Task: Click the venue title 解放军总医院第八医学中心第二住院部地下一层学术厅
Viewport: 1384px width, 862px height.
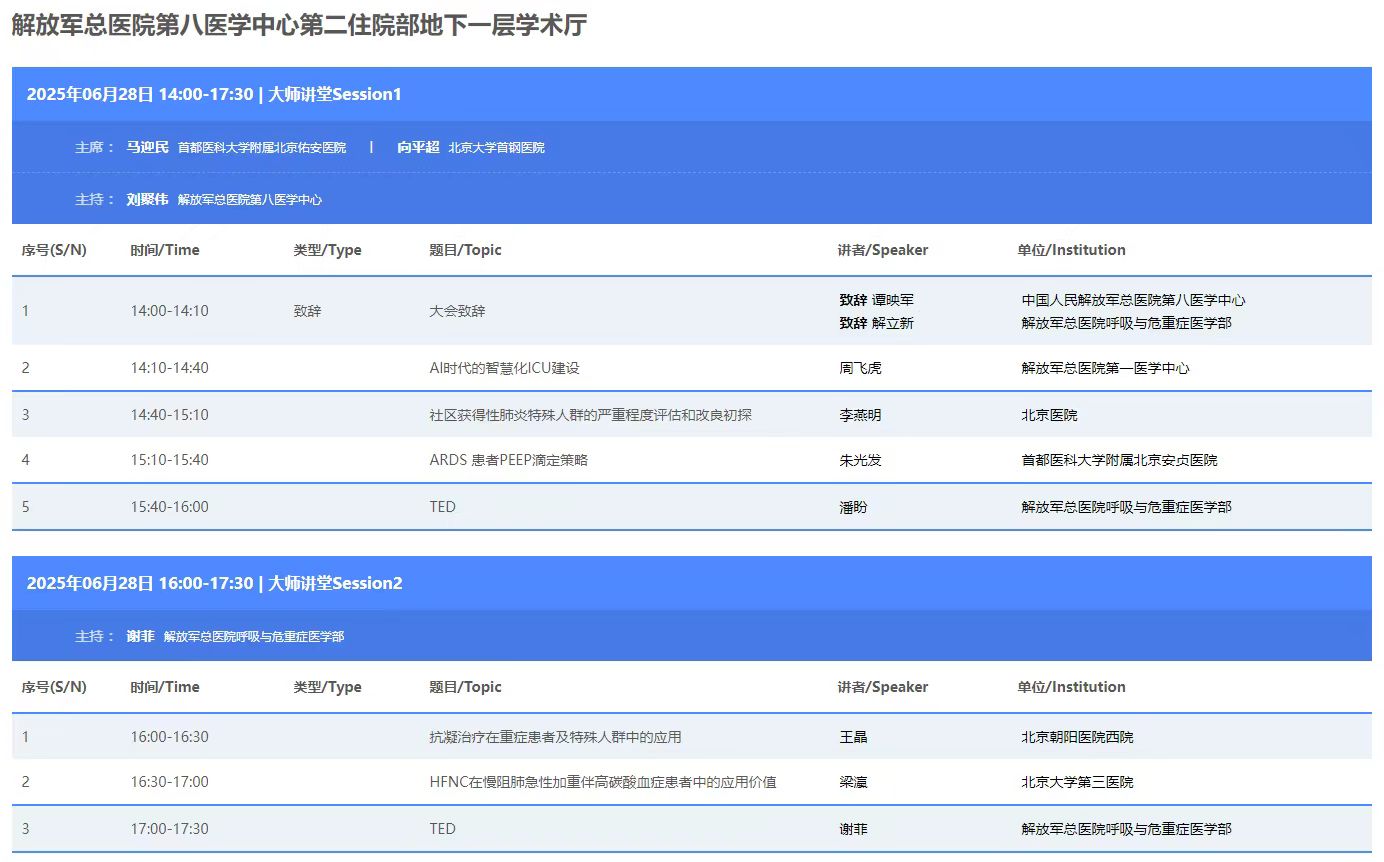Action: click(x=299, y=25)
